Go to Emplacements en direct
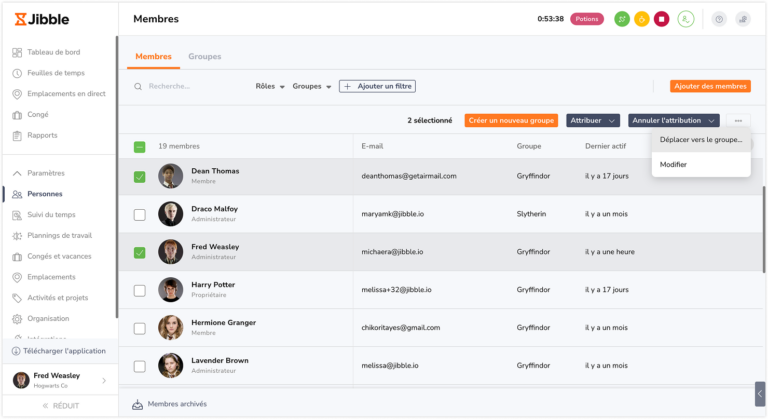This screenshot has width=768, height=419. click(x=66, y=94)
